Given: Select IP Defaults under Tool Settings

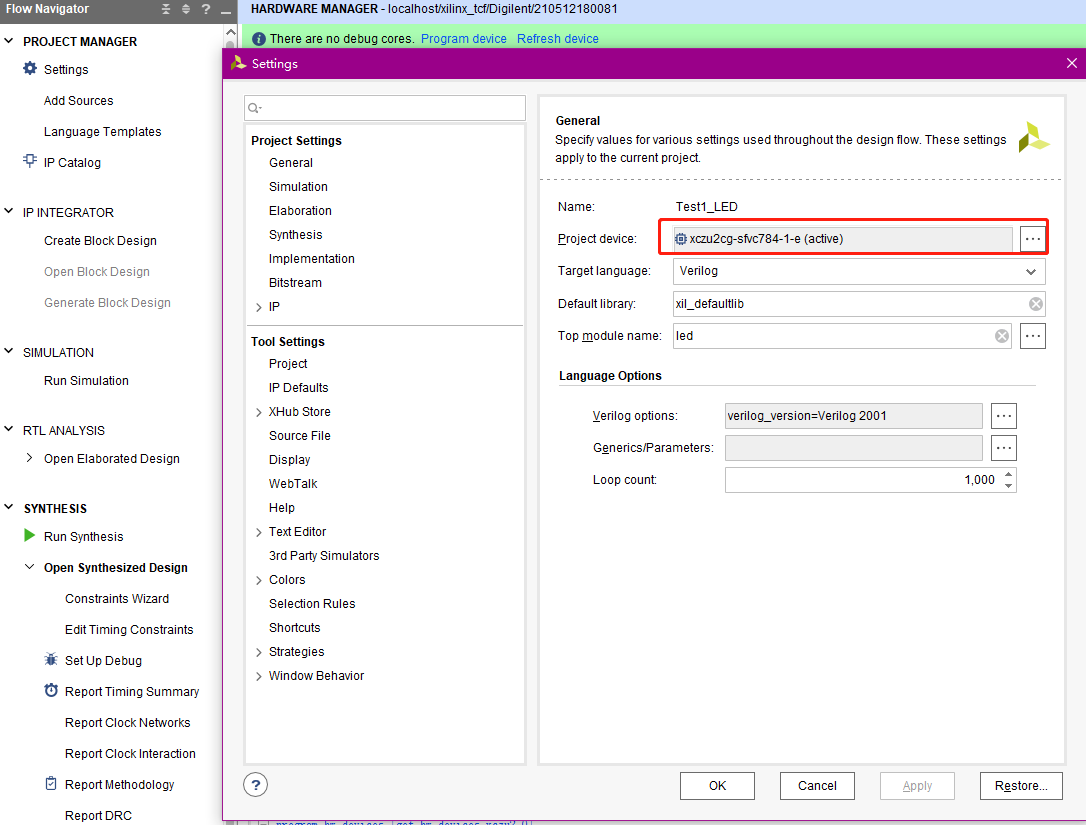Looking at the screenshot, I should tap(299, 388).
